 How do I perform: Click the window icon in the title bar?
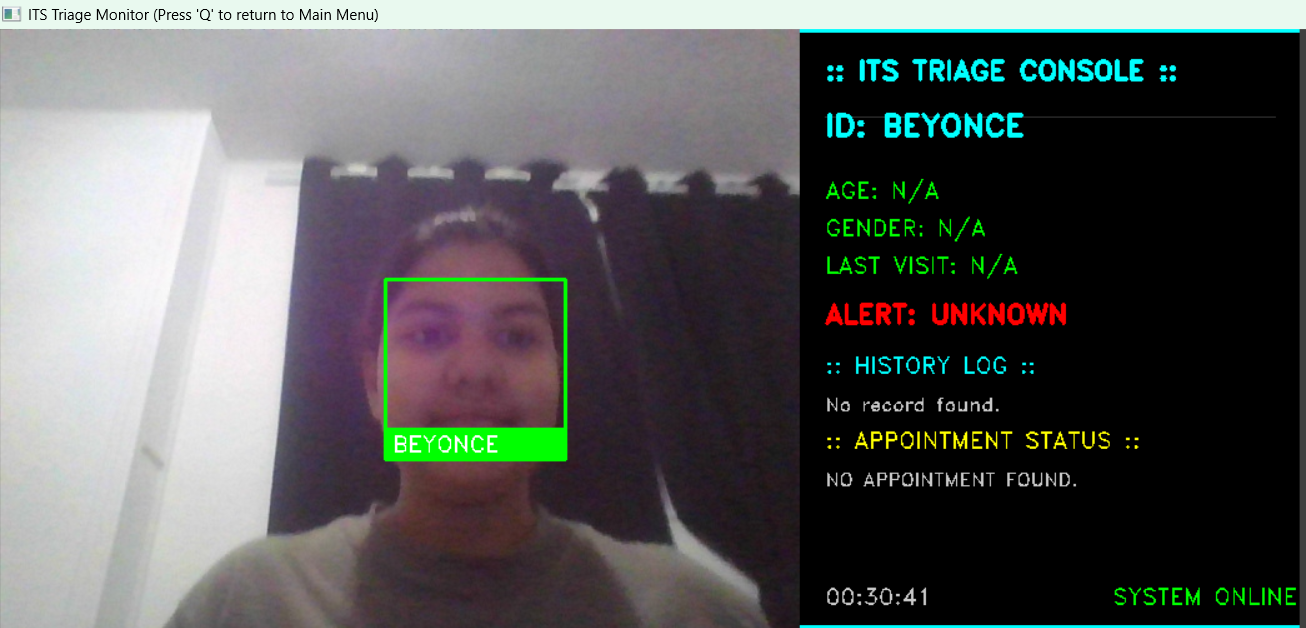pos(12,14)
